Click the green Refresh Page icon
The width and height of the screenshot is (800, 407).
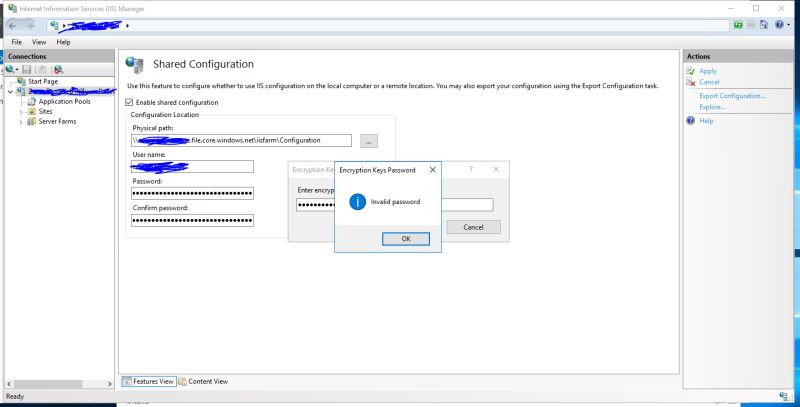tap(738, 24)
